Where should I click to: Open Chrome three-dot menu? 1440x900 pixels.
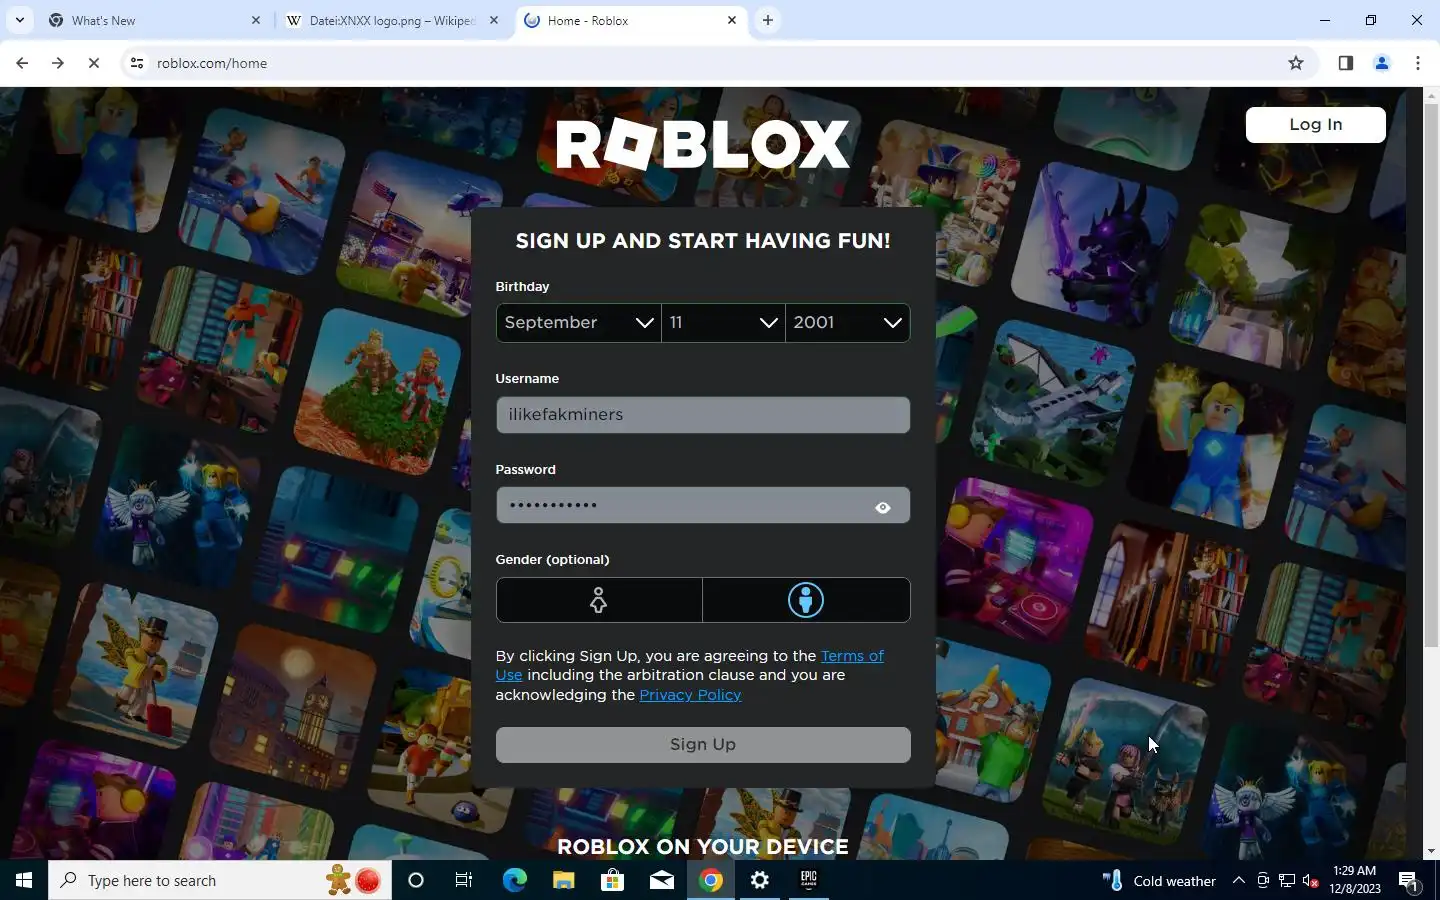point(1418,63)
